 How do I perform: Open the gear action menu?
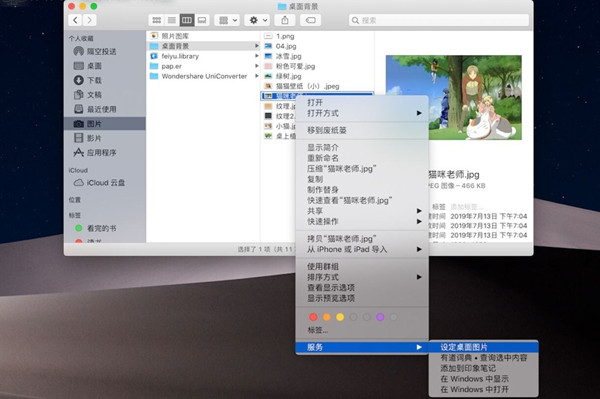pos(258,20)
